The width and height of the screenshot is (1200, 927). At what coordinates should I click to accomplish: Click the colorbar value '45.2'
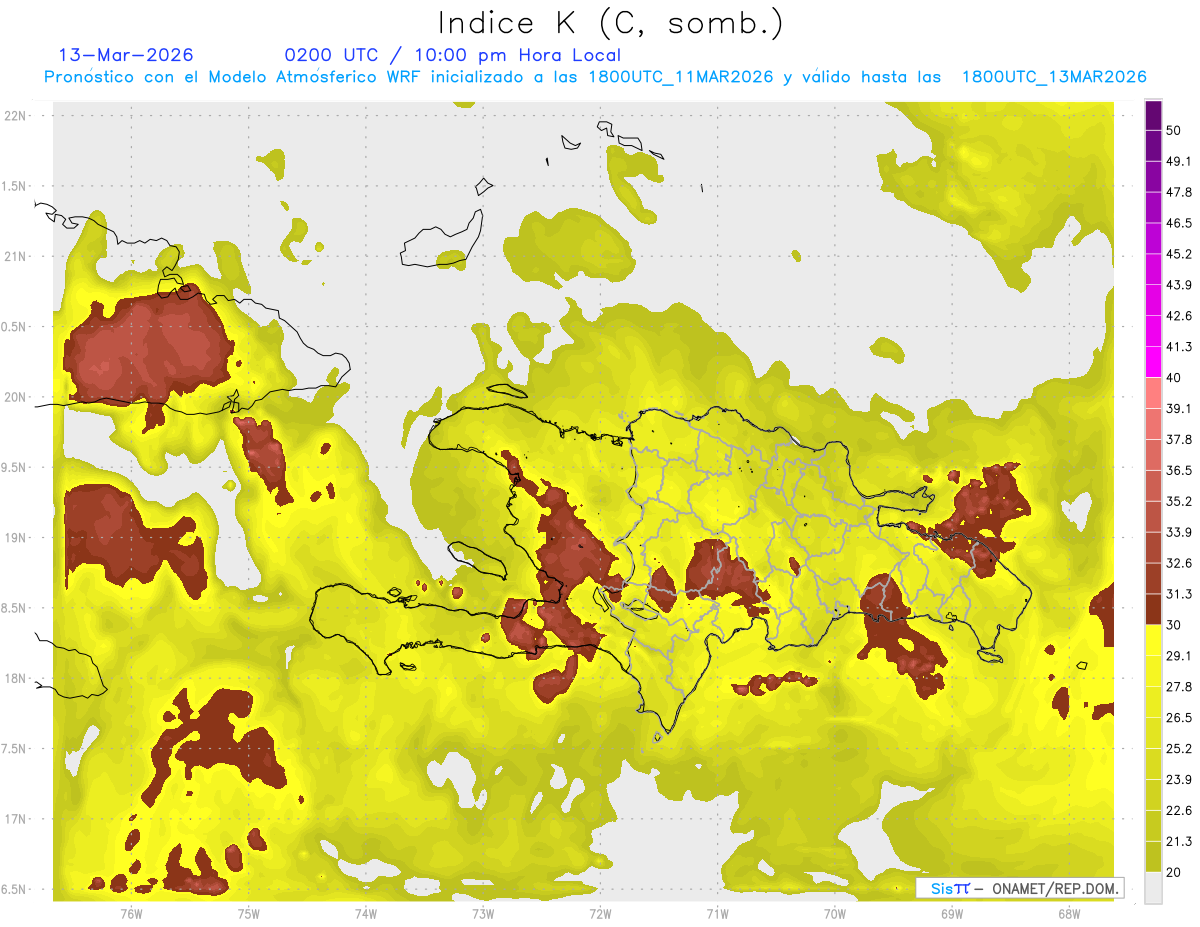pos(1179,254)
